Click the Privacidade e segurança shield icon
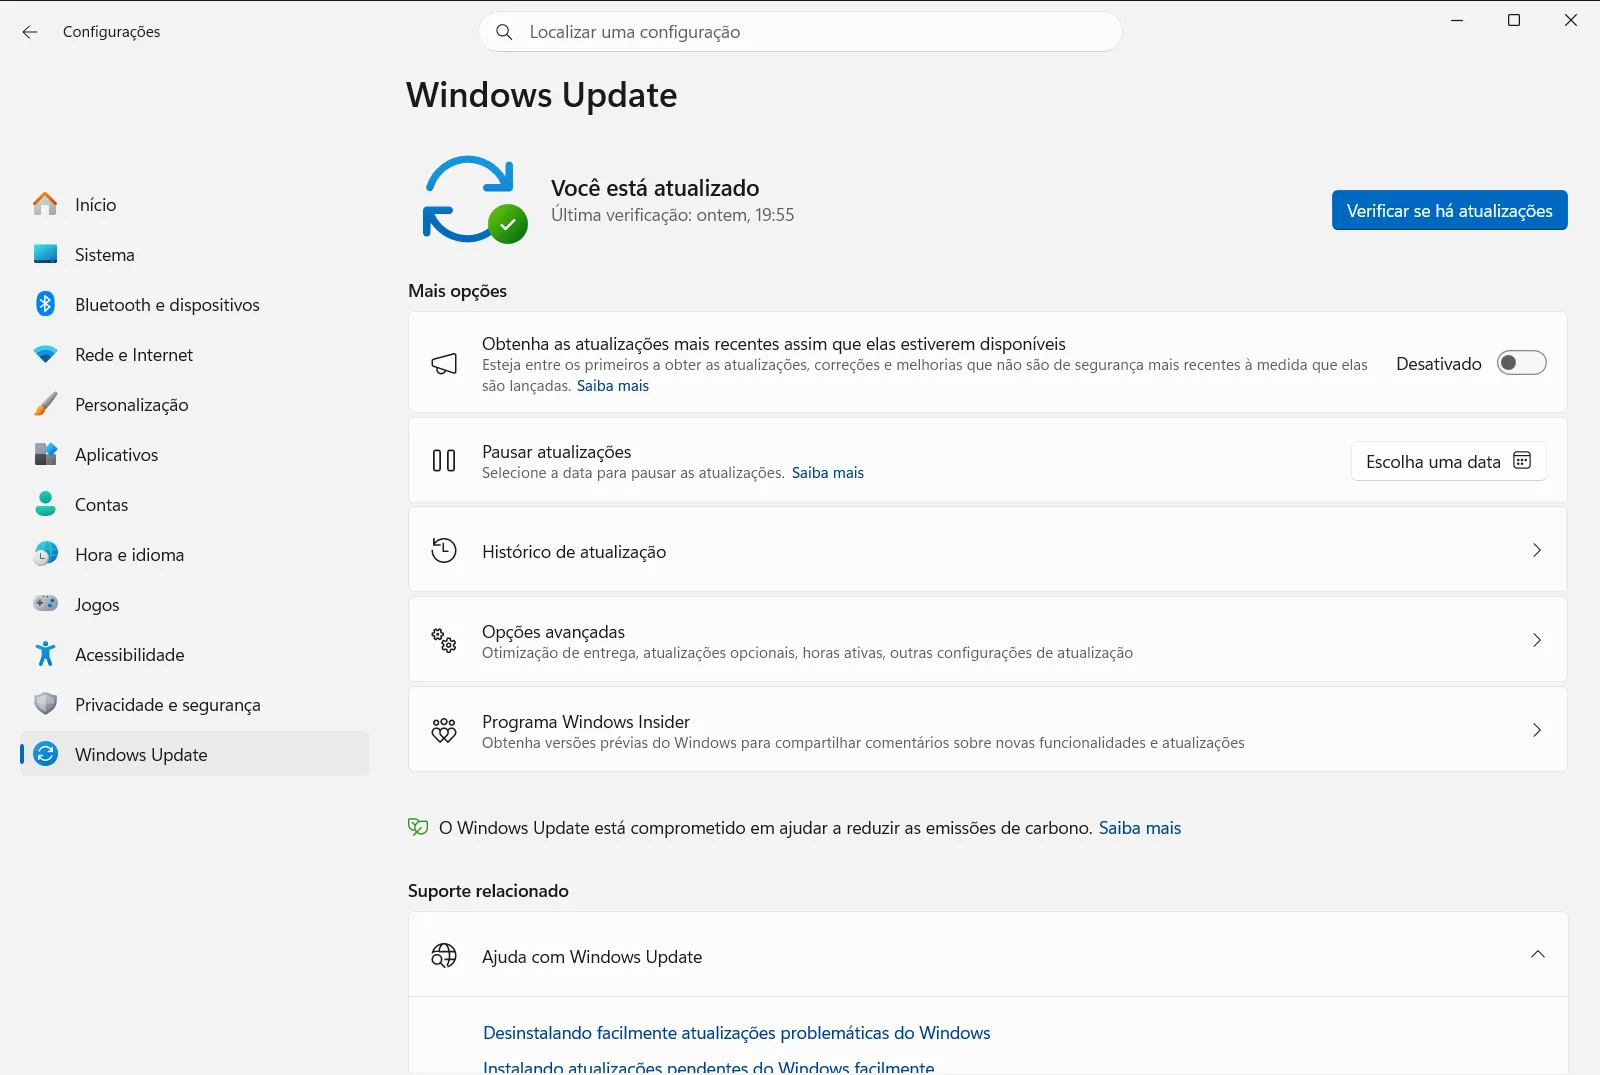The width and height of the screenshot is (1600, 1075). coord(45,704)
